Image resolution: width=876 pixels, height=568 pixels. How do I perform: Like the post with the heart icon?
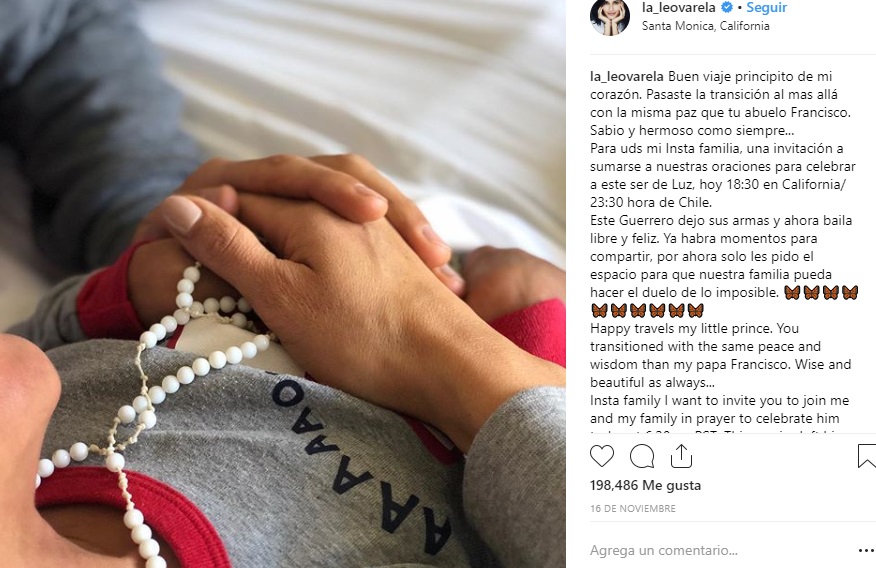point(602,456)
